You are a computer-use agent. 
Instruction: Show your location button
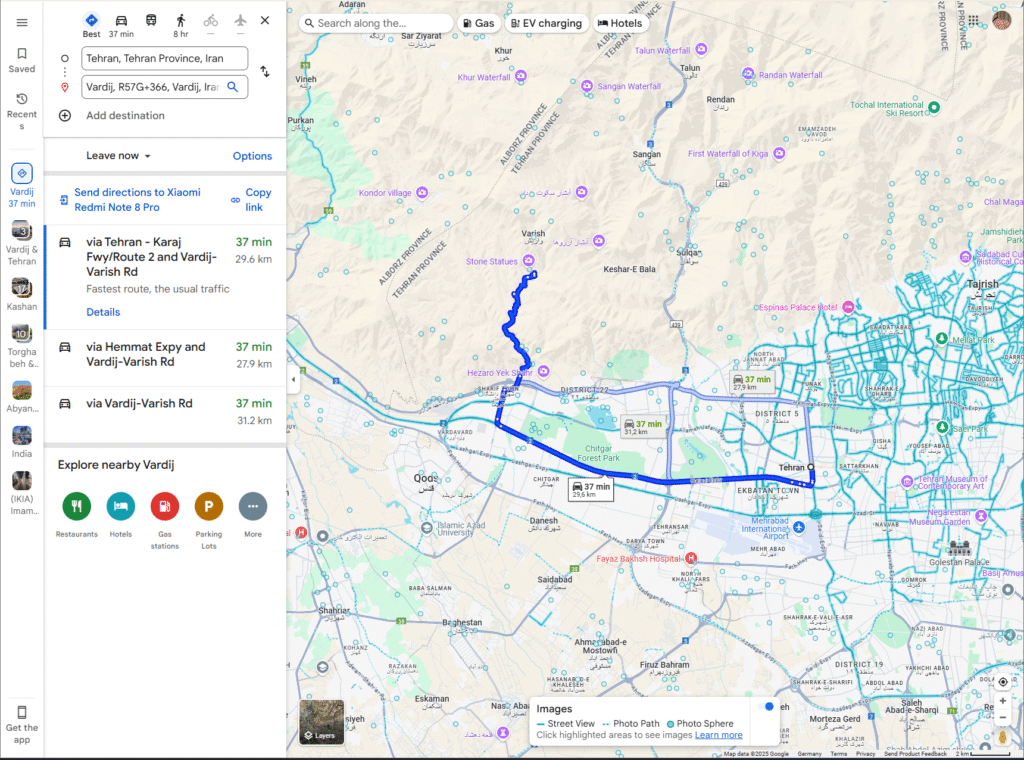pos(1002,682)
